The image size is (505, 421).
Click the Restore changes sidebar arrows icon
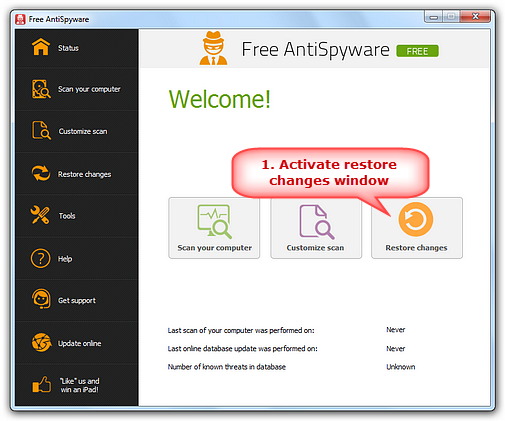pyautogui.click(x=41, y=173)
